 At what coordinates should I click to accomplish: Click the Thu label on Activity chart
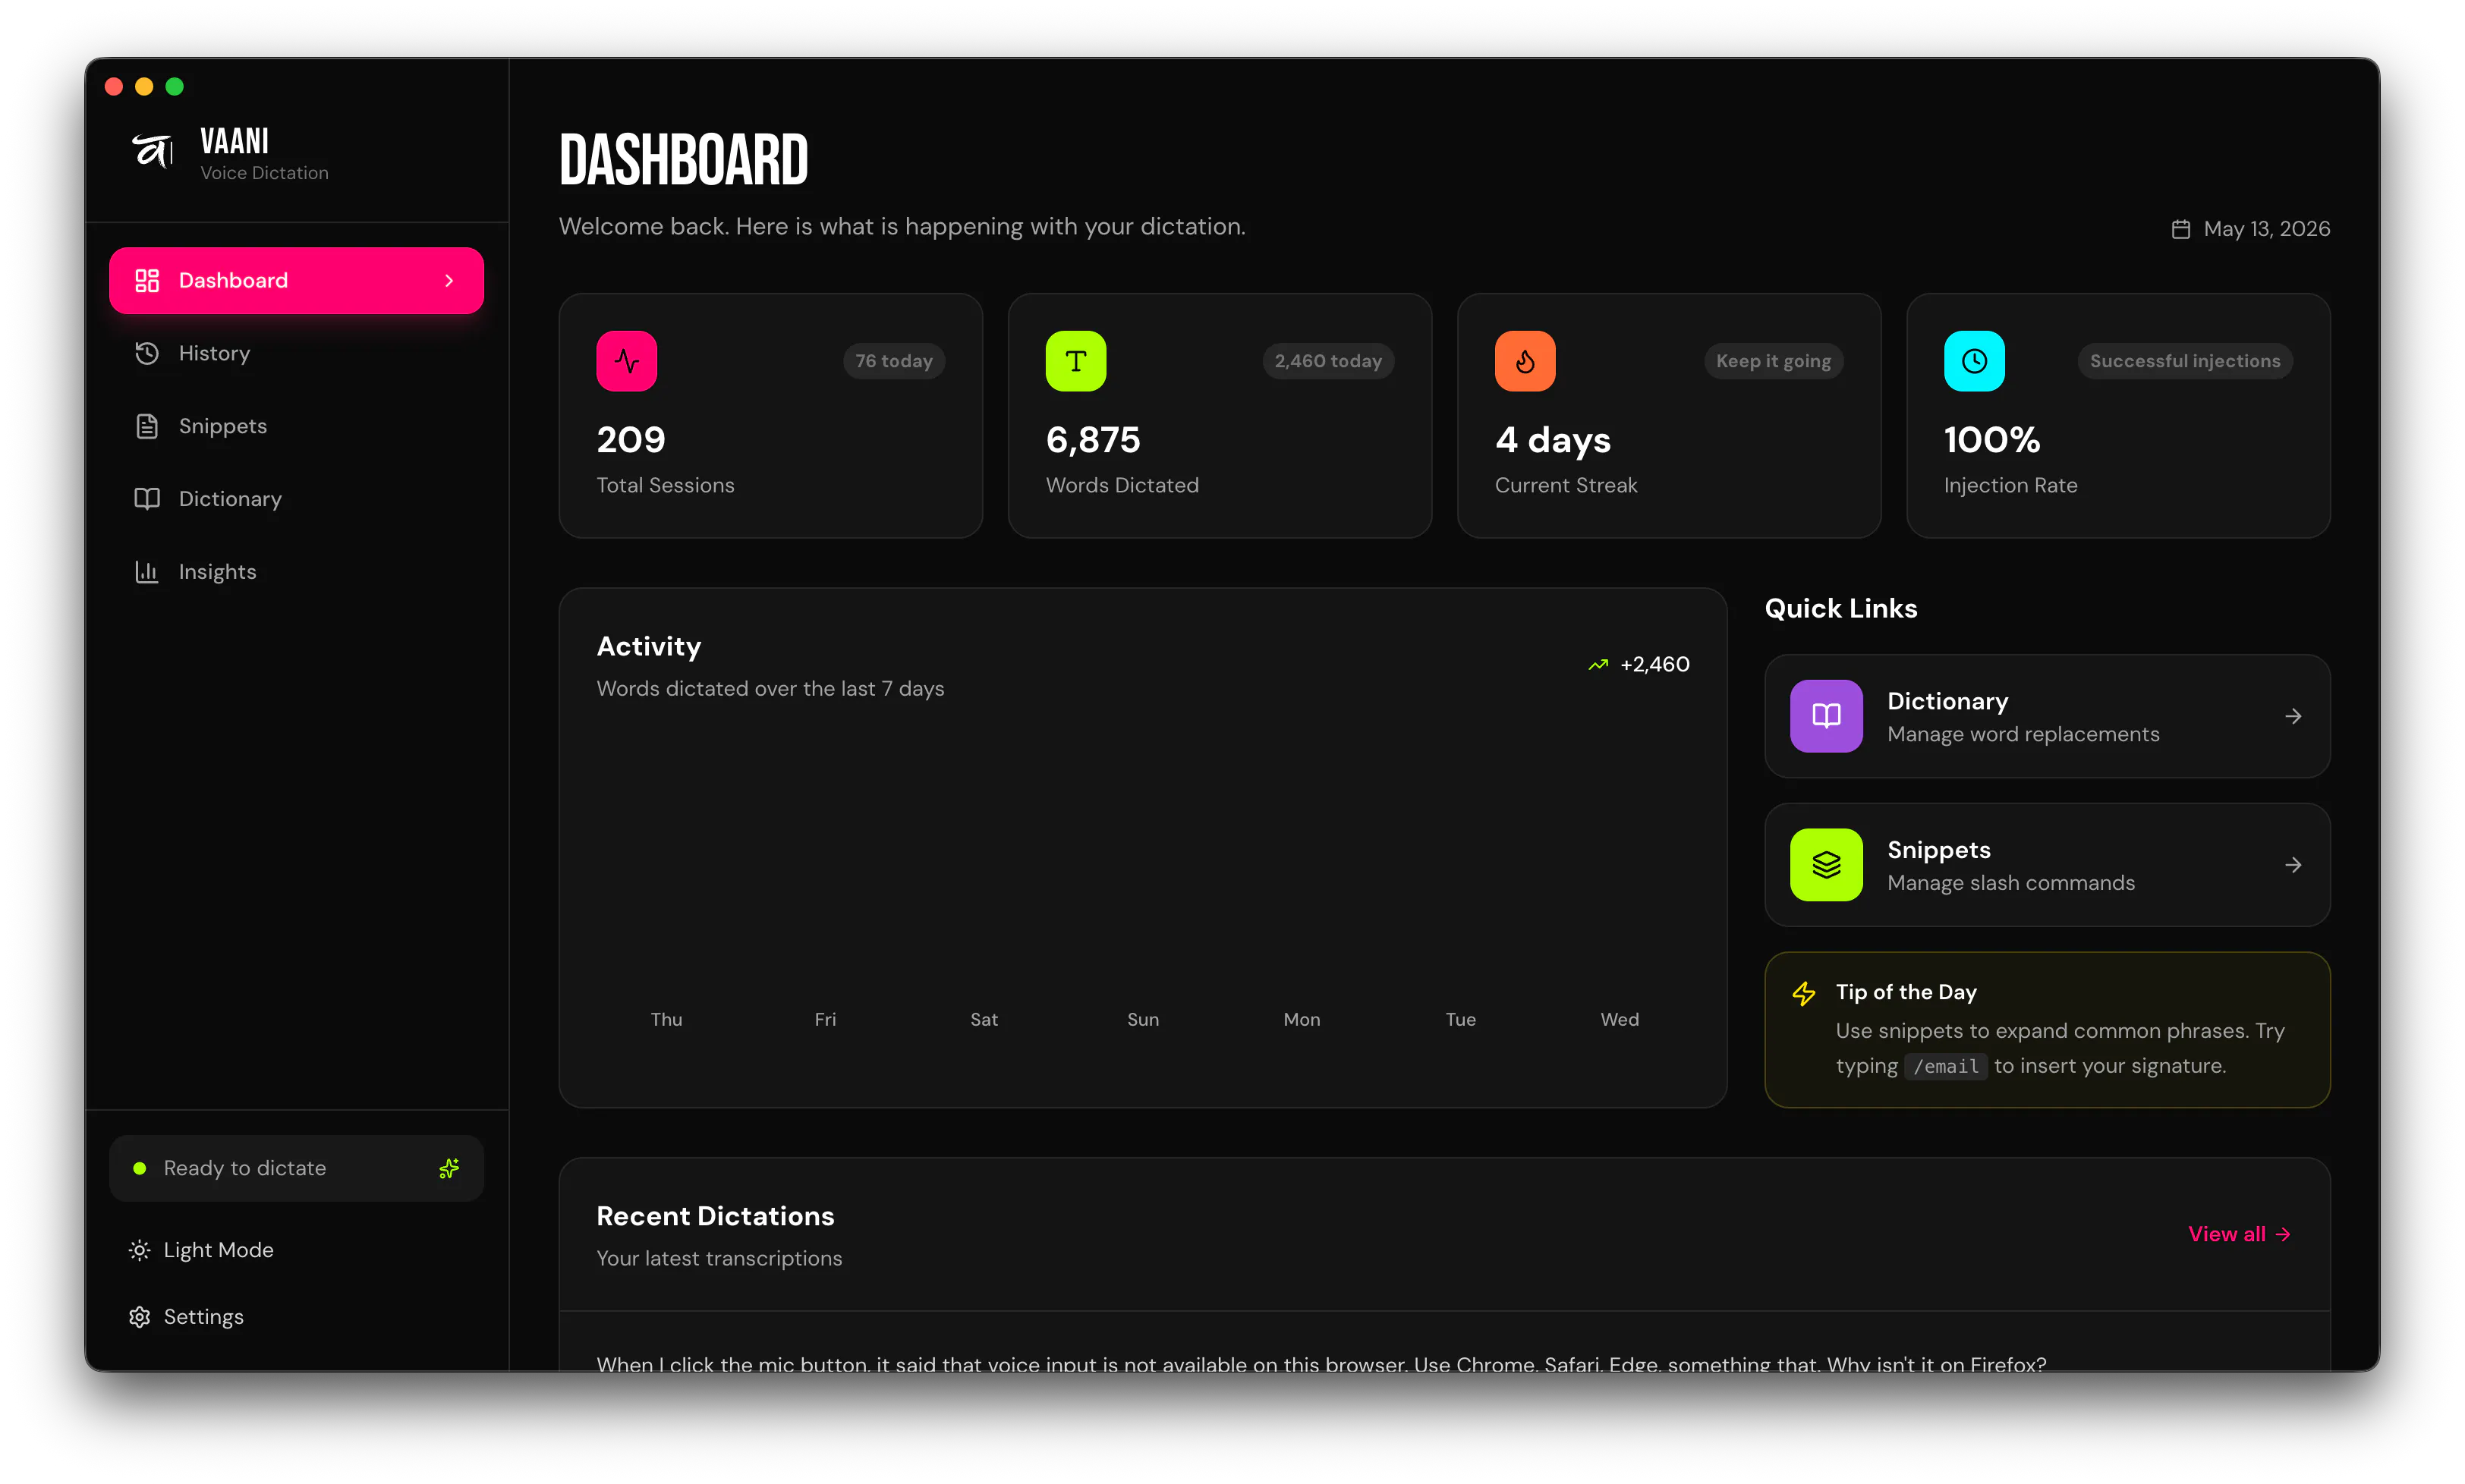point(666,1019)
